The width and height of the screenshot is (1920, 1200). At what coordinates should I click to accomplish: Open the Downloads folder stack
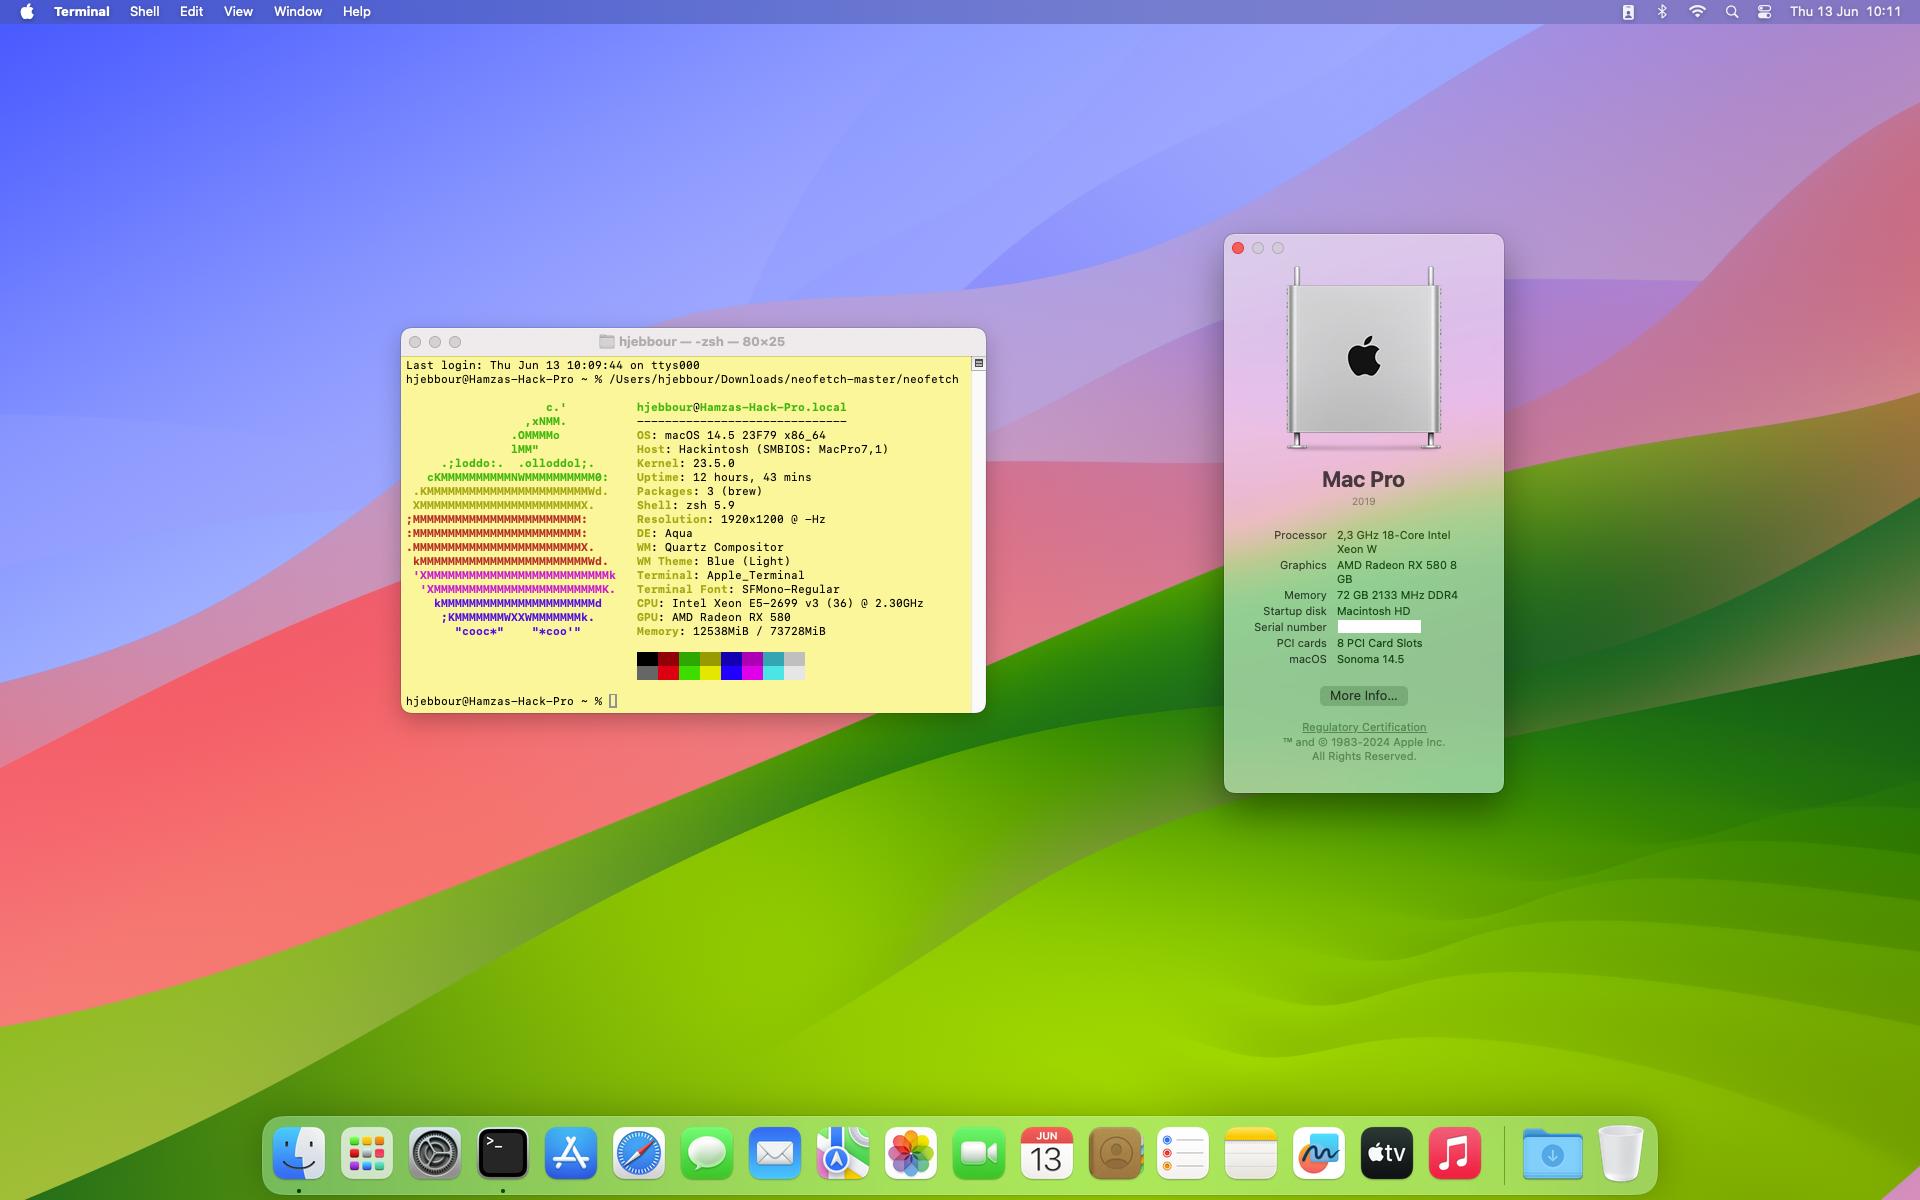tap(1552, 1154)
